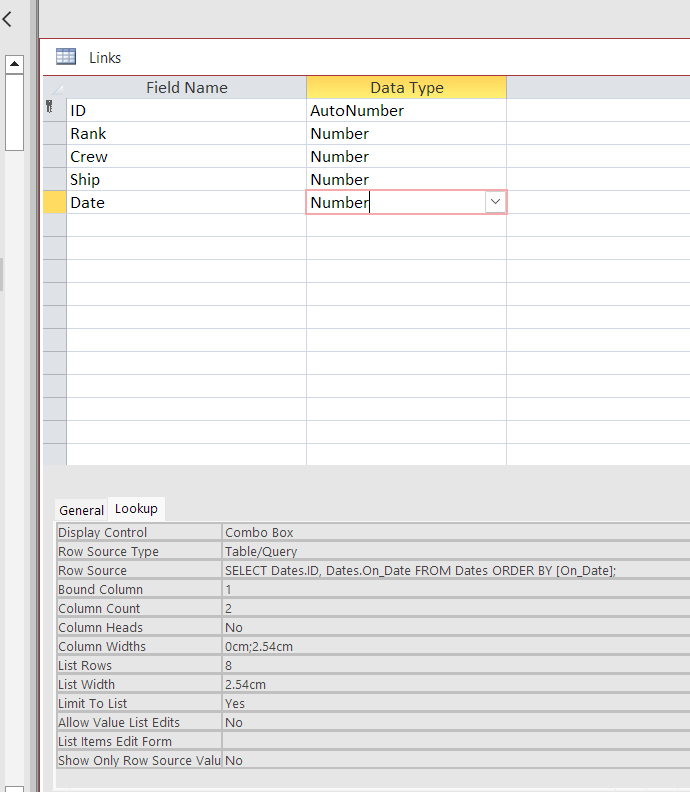Click the AutoNumber data type cell
Image resolution: width=690 pixels, height=792 pixels.
[406, 111]
